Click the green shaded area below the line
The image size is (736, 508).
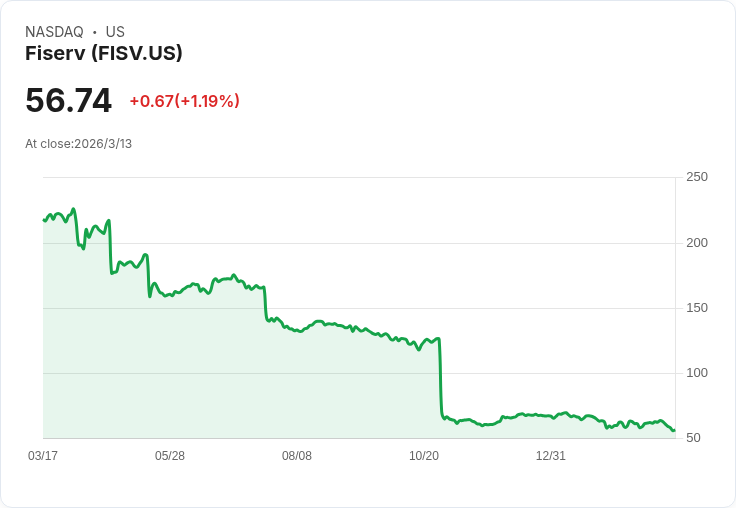coord(235,376)
